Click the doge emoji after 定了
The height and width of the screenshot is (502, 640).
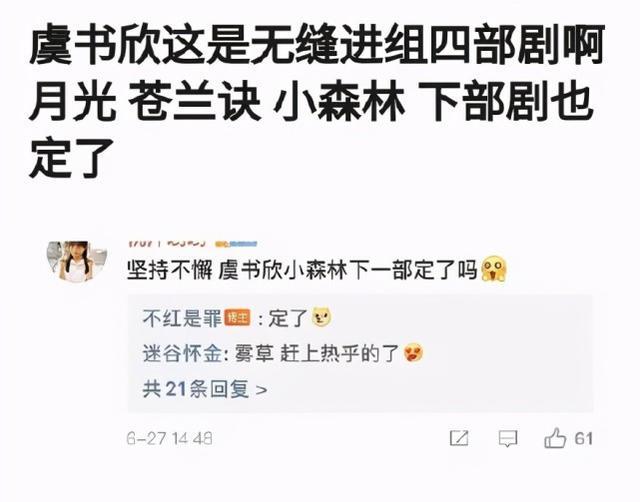321,318
